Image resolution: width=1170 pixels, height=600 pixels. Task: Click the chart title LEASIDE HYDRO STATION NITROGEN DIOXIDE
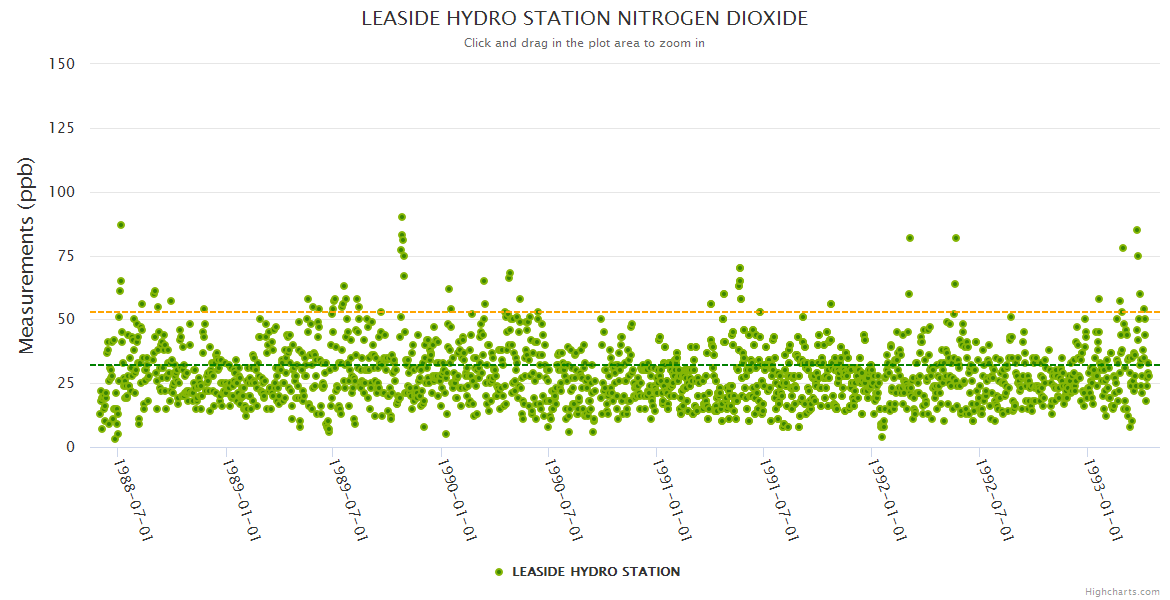(x=584, y=19)
